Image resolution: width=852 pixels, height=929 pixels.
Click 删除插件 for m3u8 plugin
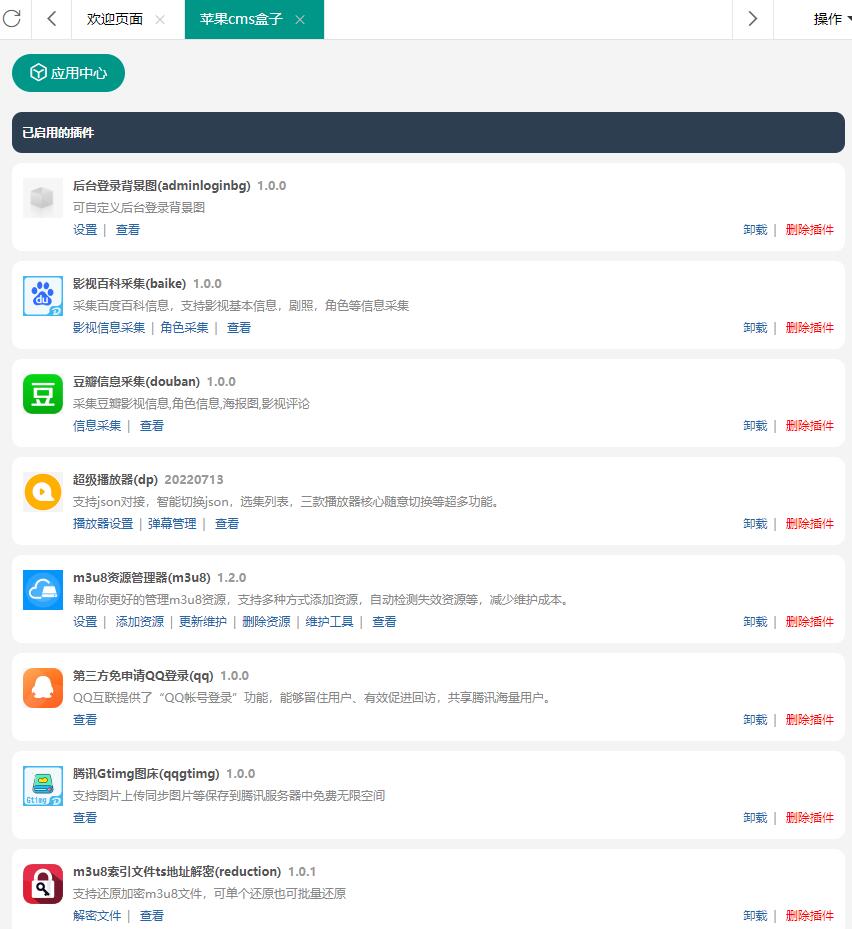point(809,622)
